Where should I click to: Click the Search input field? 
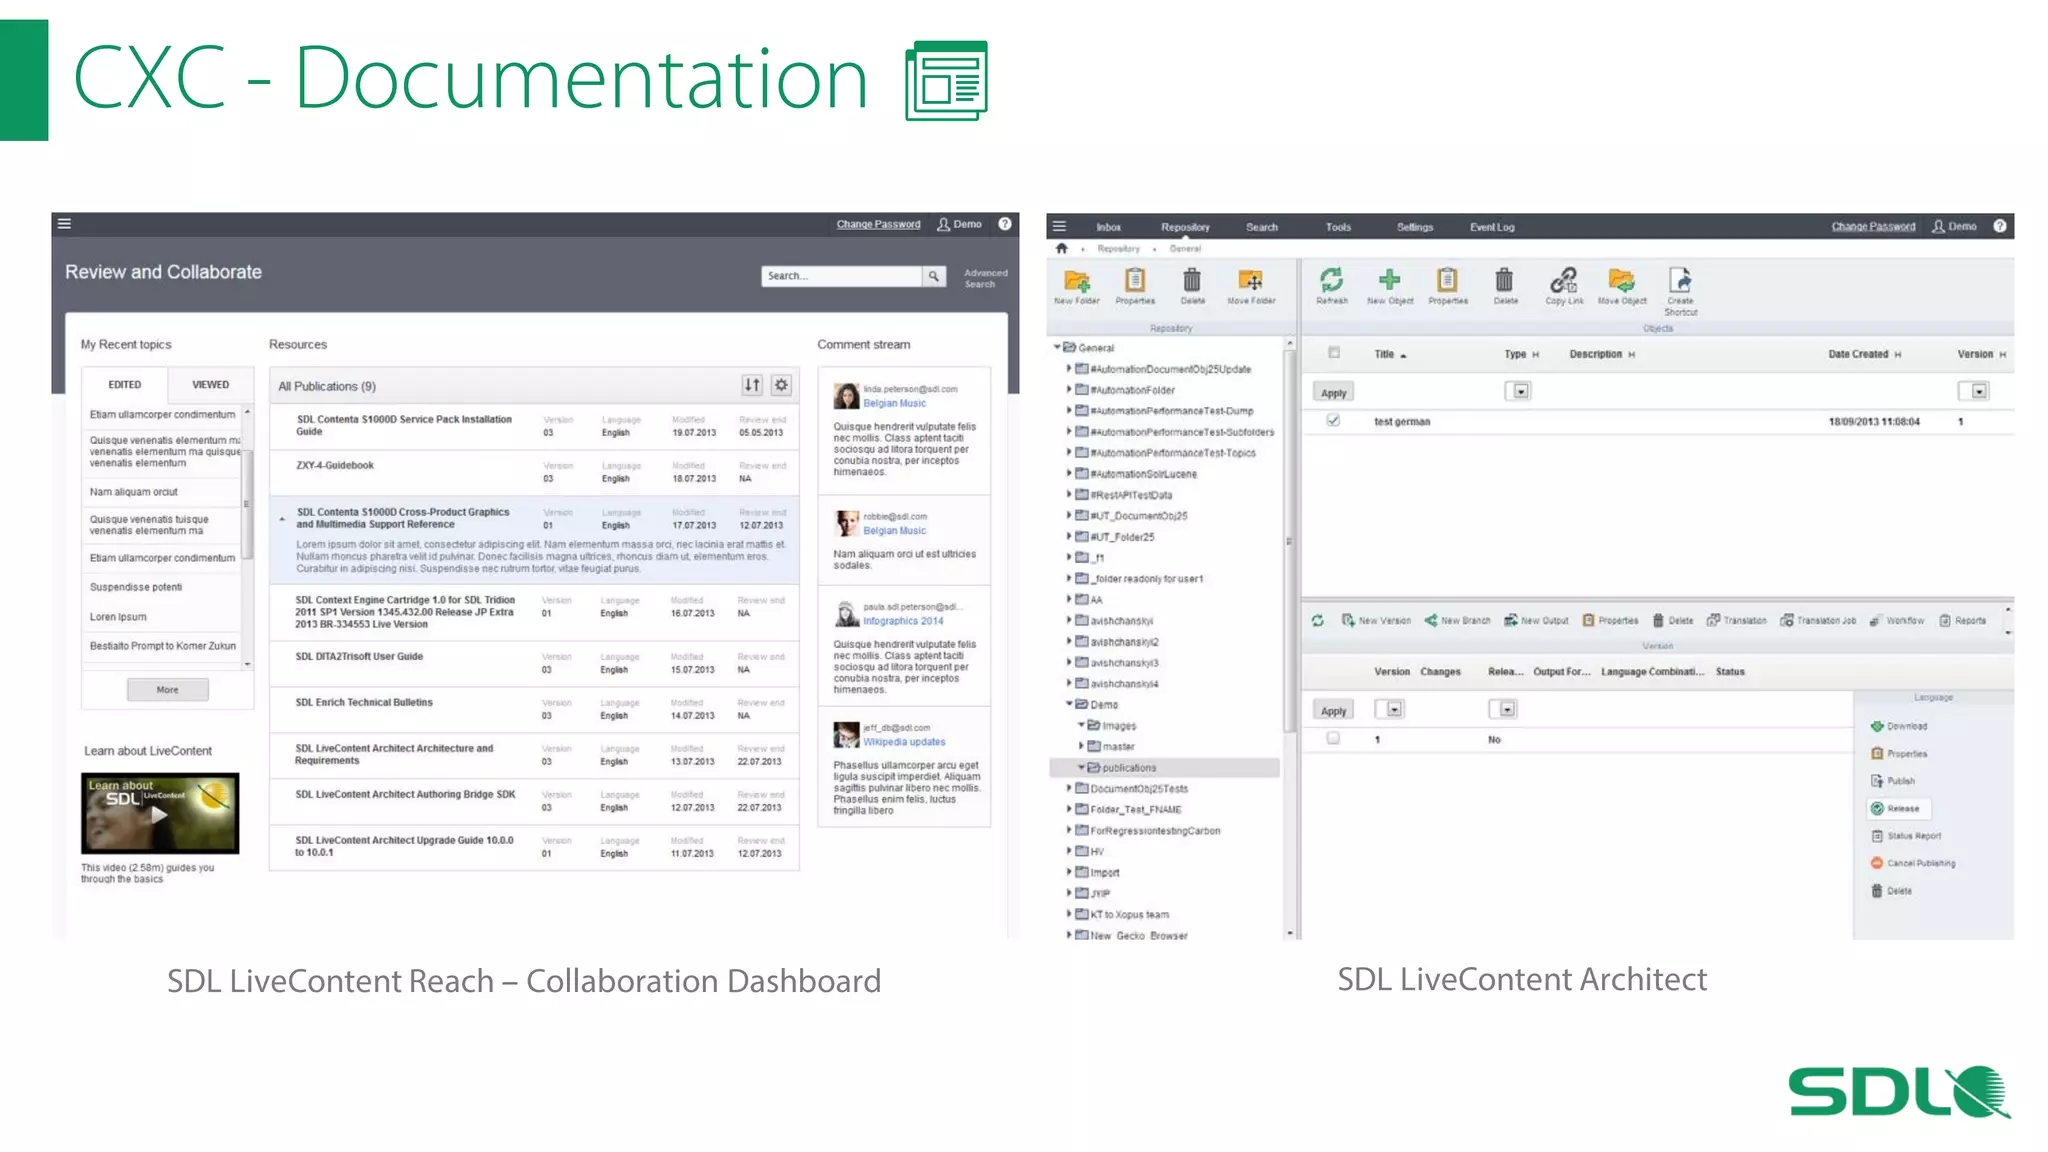pos(841,276)
